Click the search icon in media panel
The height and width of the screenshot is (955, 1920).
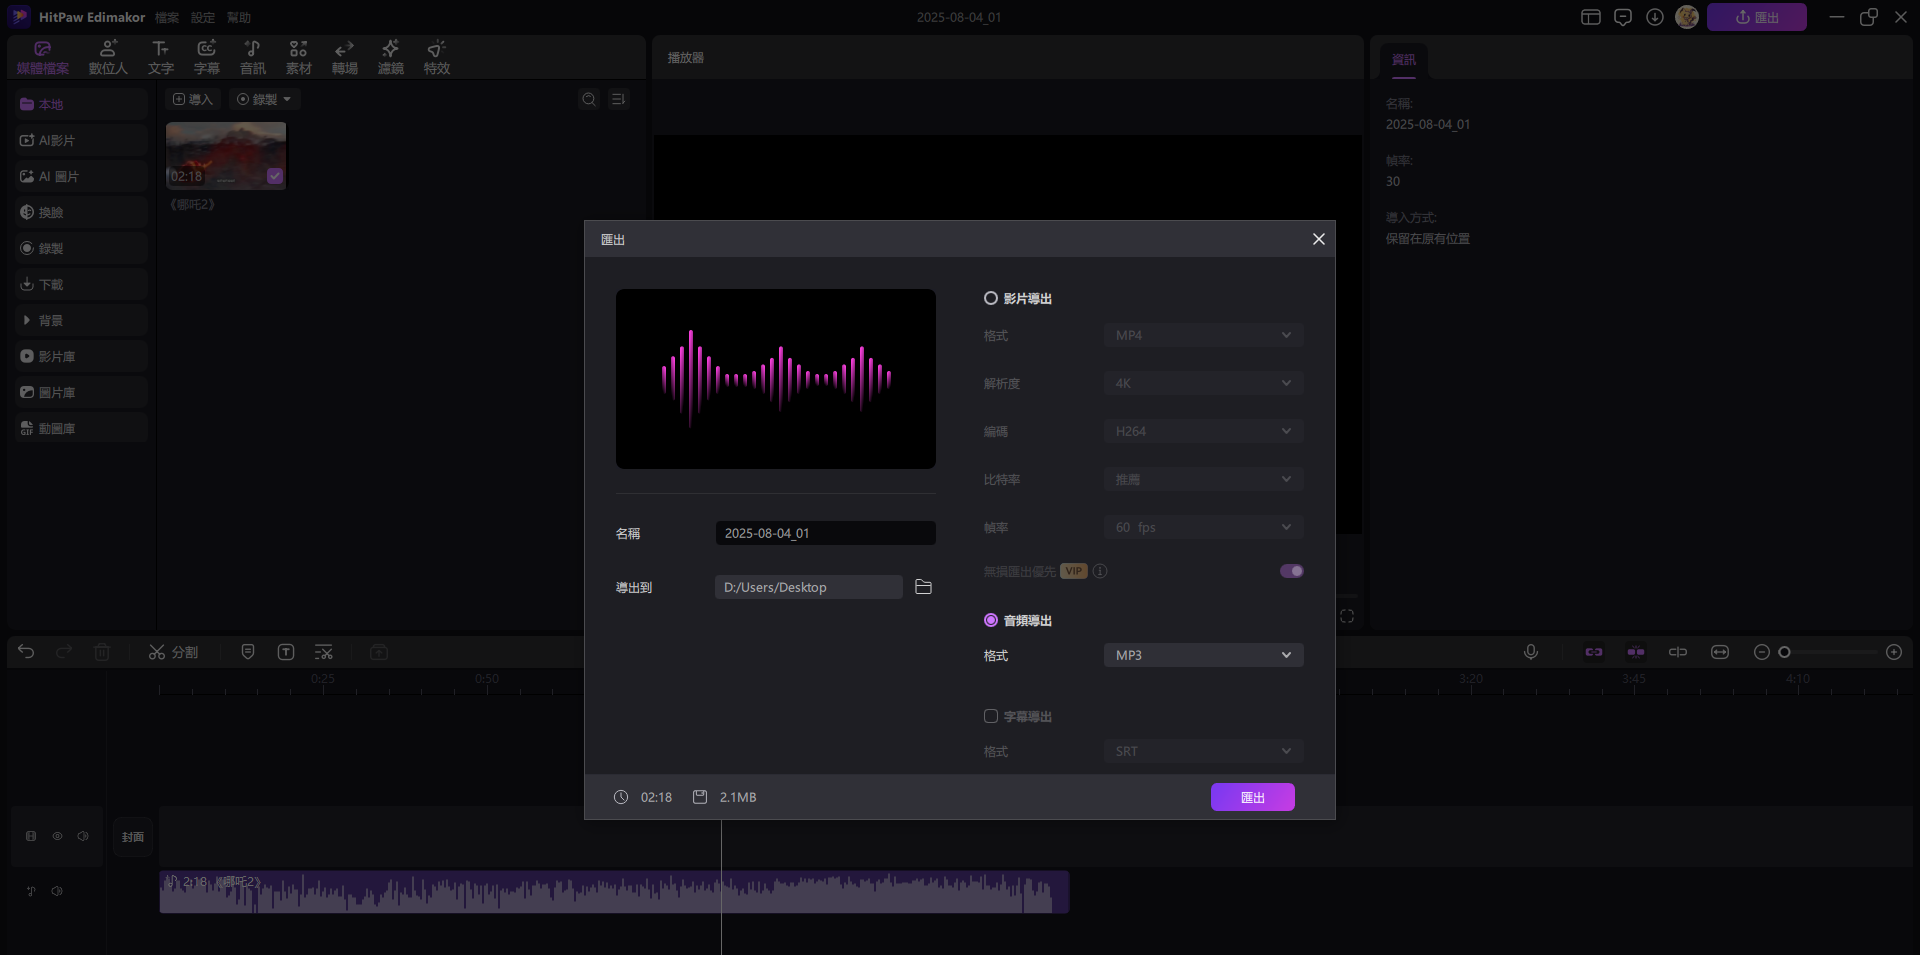click(589, 99)
